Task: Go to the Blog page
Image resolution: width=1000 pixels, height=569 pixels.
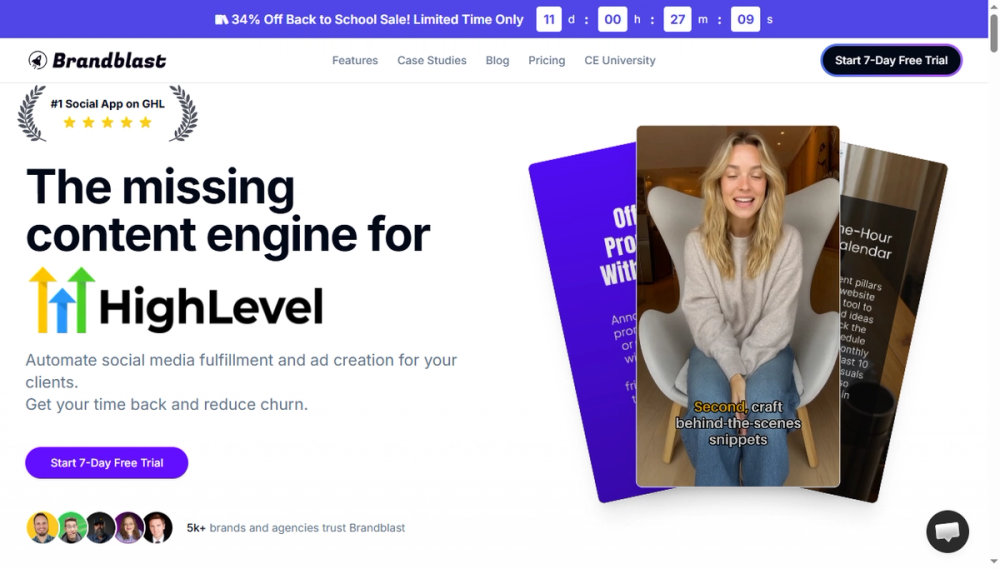Action: pos(497,60)
